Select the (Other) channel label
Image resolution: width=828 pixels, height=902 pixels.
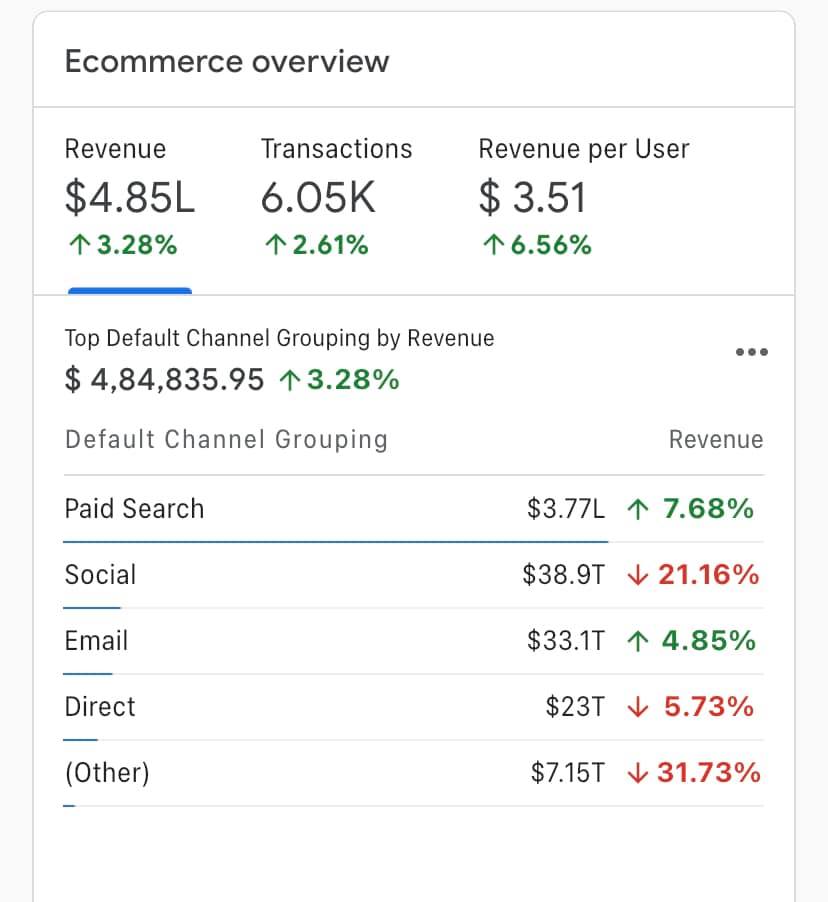click(106, 773)
